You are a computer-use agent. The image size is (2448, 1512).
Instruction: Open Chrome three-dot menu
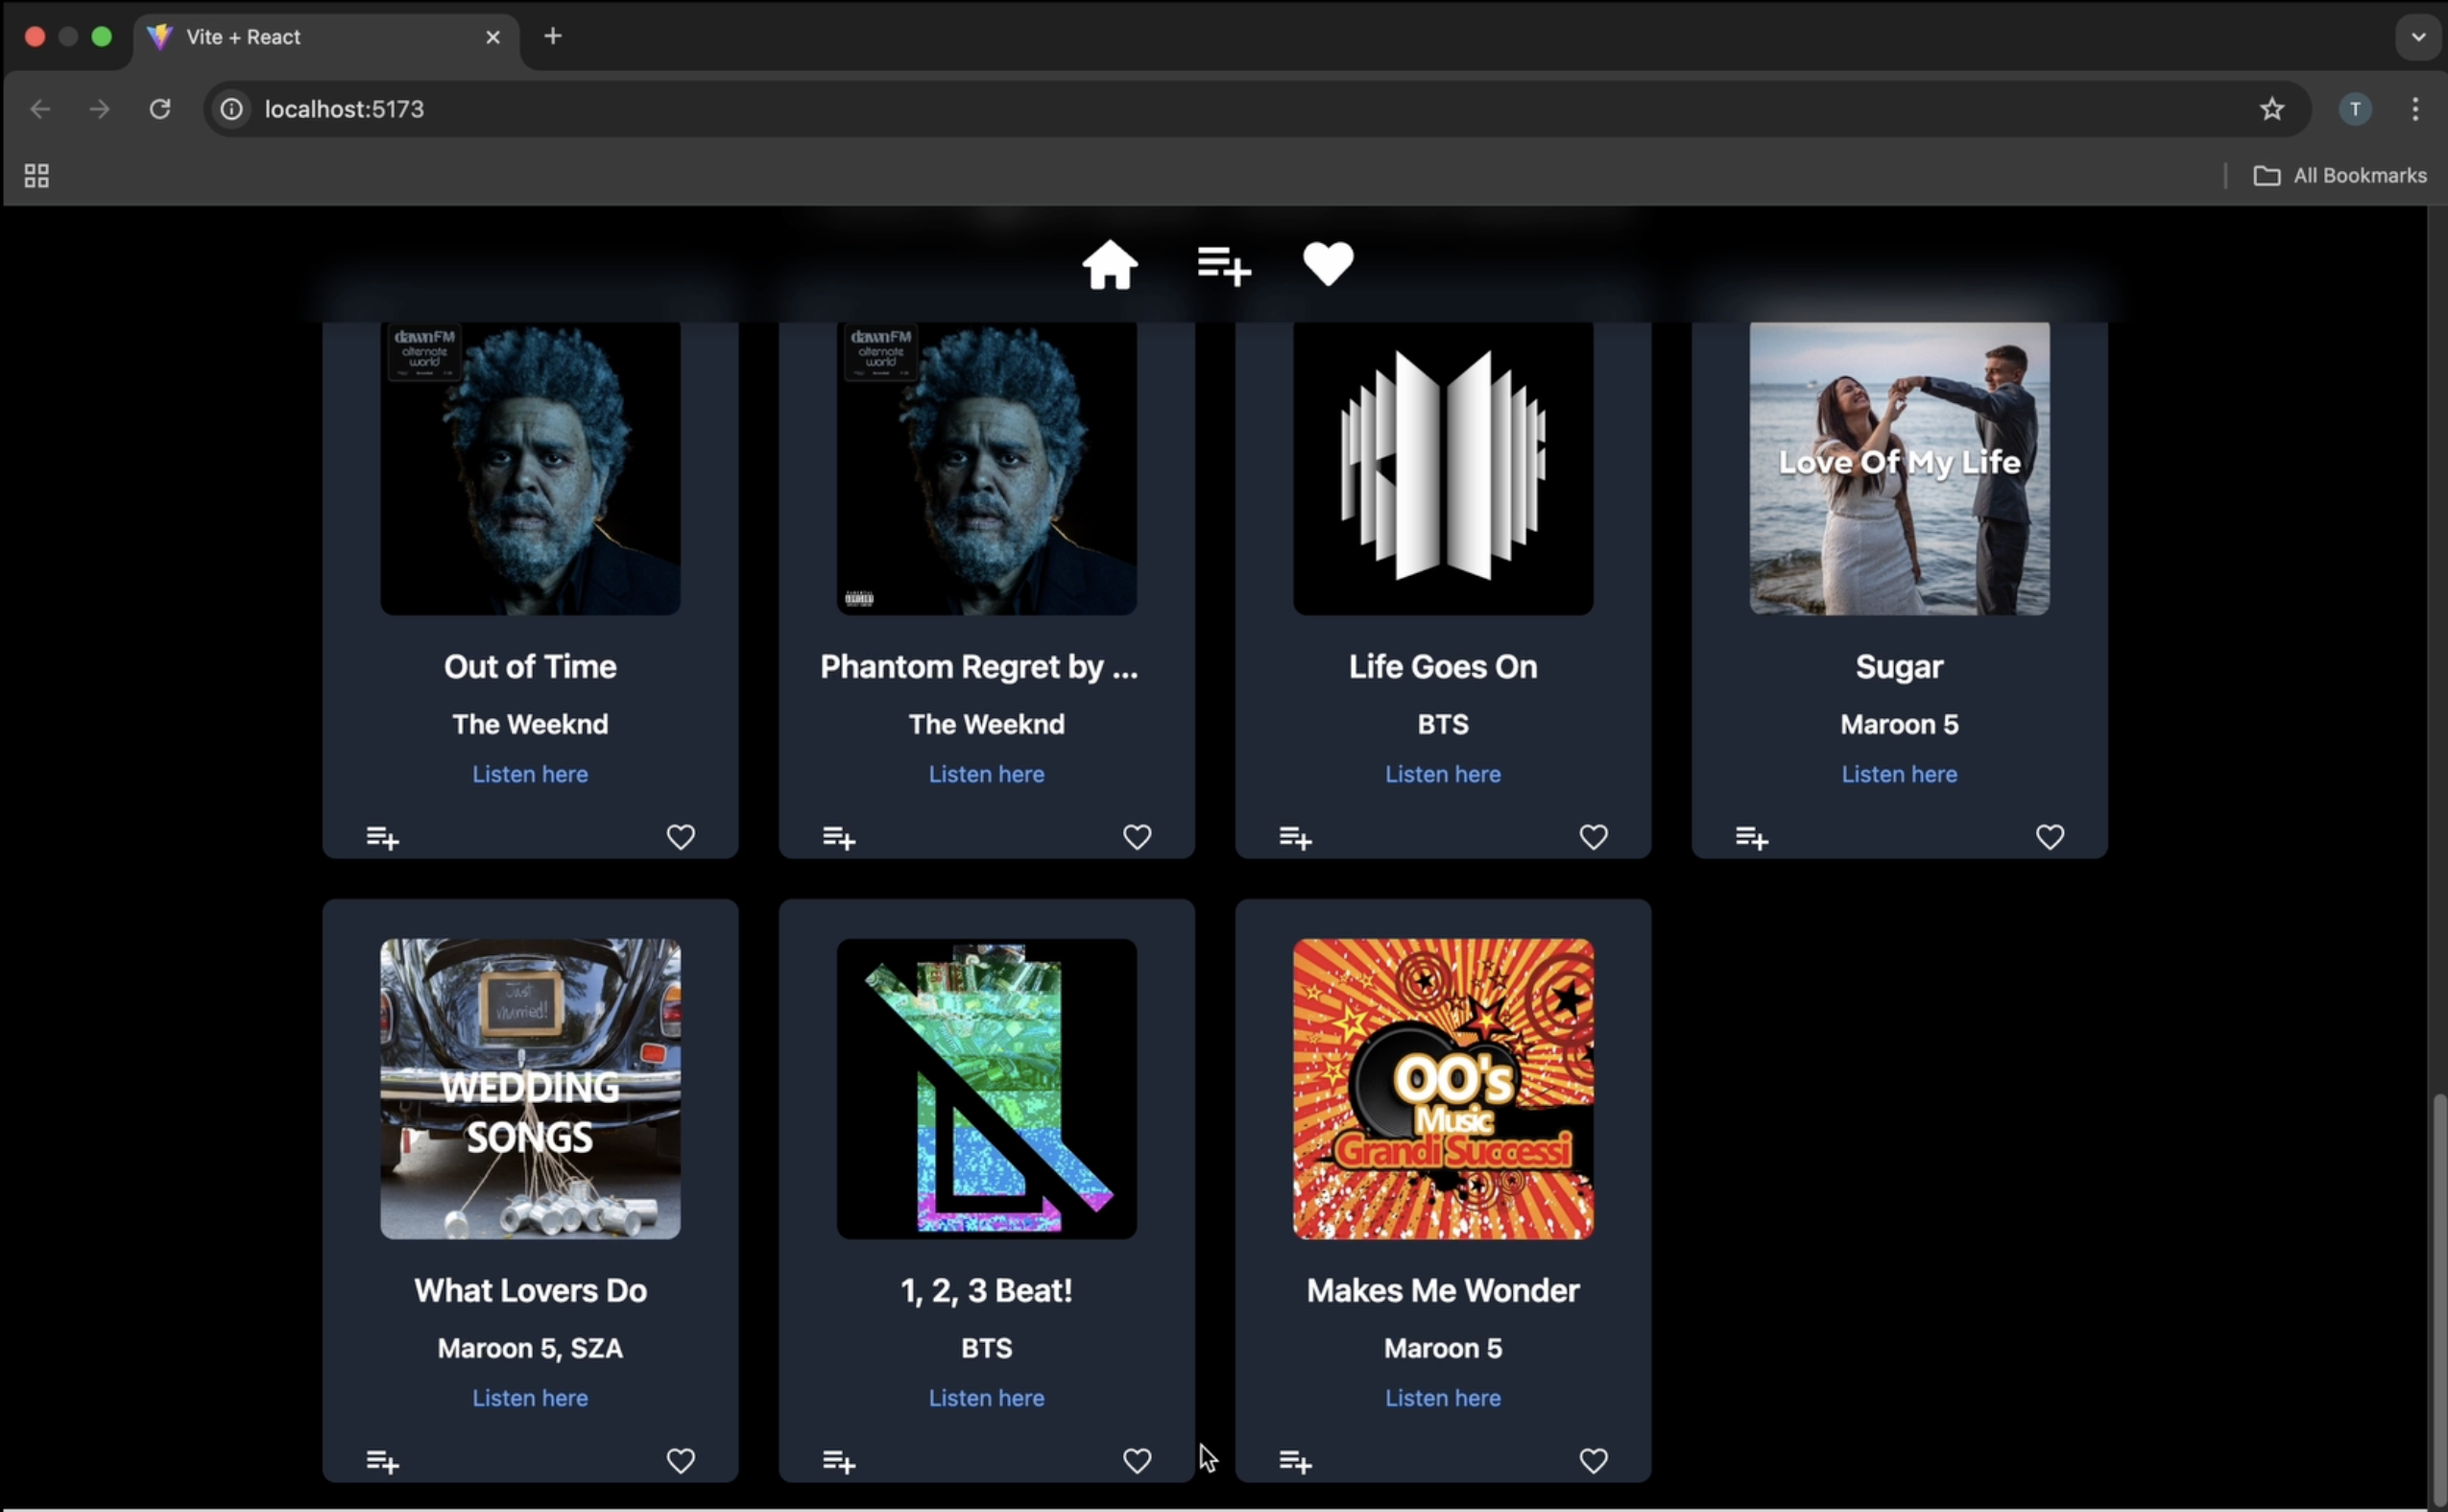click(2414, 109)
